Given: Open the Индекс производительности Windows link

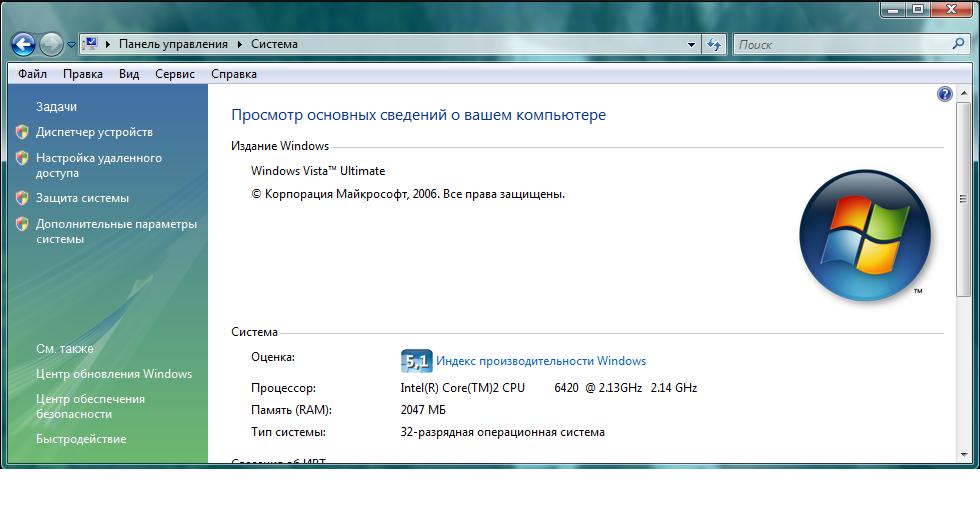Looking at the screenshot, I should [541, 361].
